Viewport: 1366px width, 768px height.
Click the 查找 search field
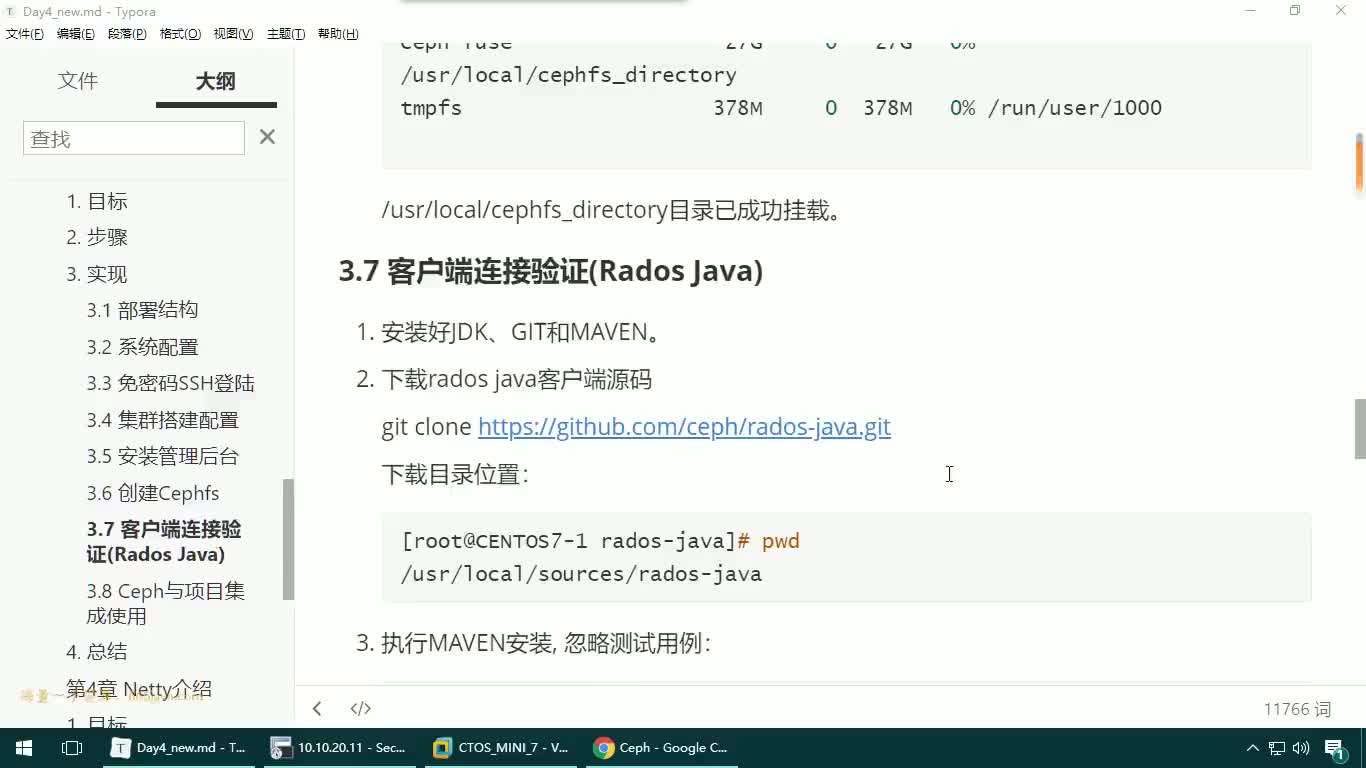[x=134, y=138]
